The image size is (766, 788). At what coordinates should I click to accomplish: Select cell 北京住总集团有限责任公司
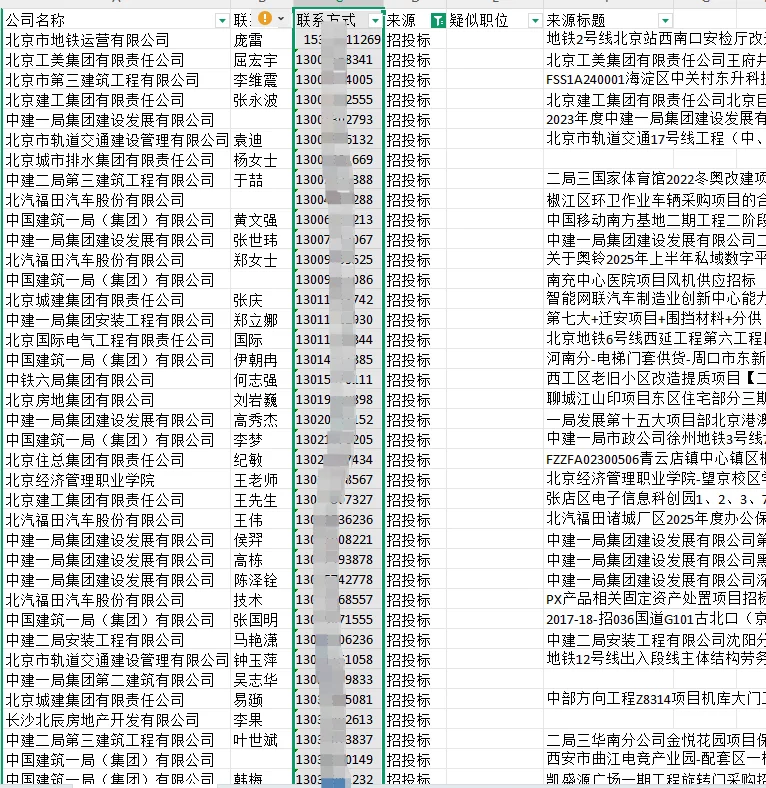tap(116, 460)
